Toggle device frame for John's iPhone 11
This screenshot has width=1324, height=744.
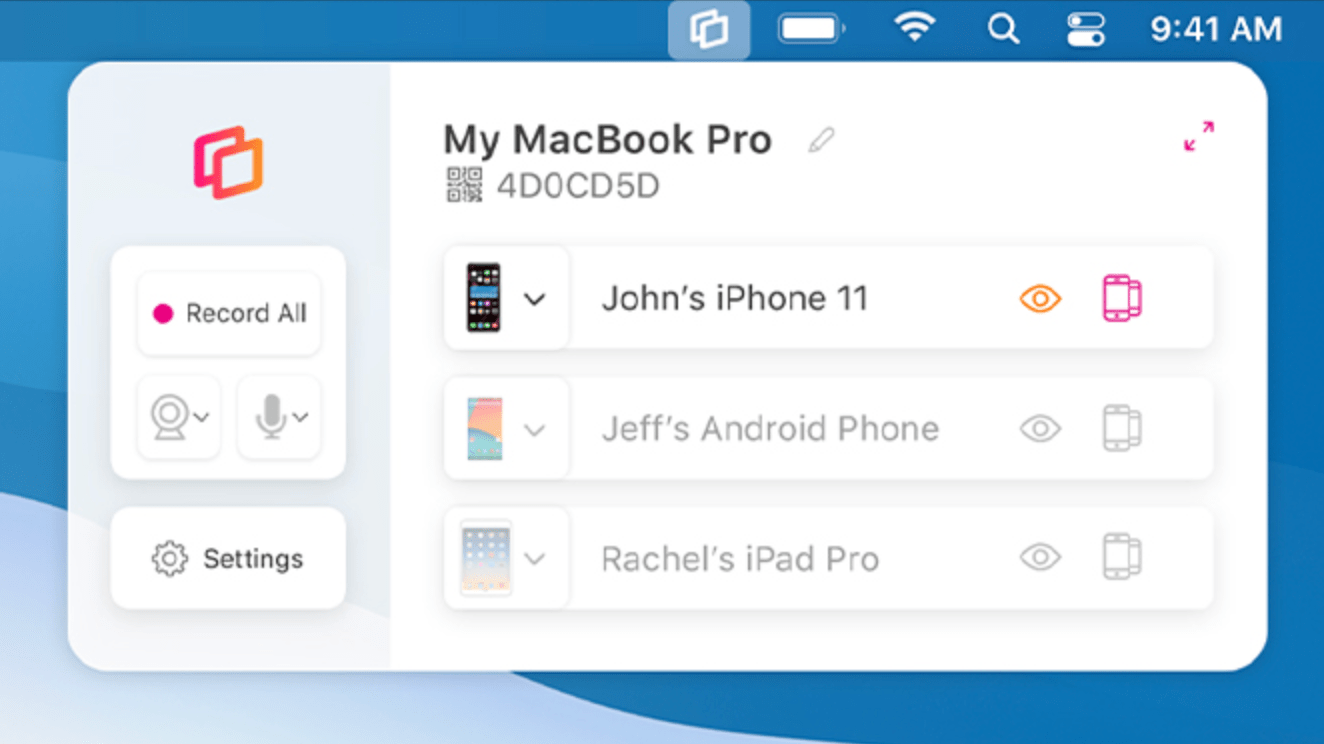pos(1122,298)
